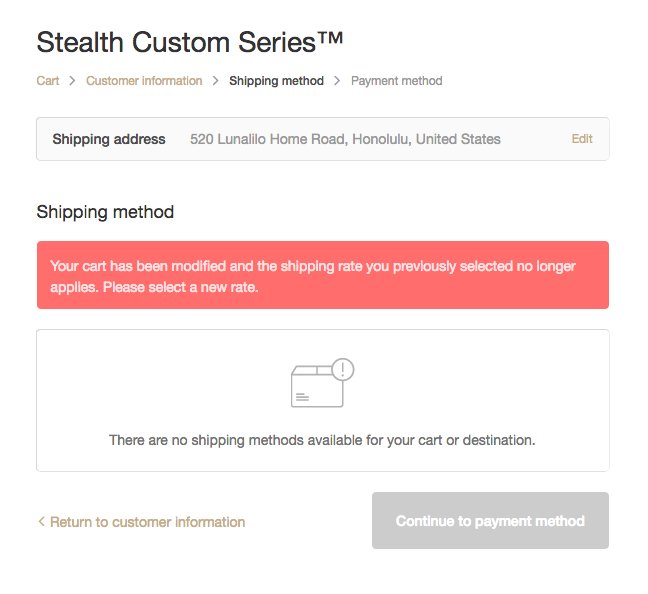Click the Shipping address label
The width and height of the screenshot is (648, 594).
click(x=109, y=139)
